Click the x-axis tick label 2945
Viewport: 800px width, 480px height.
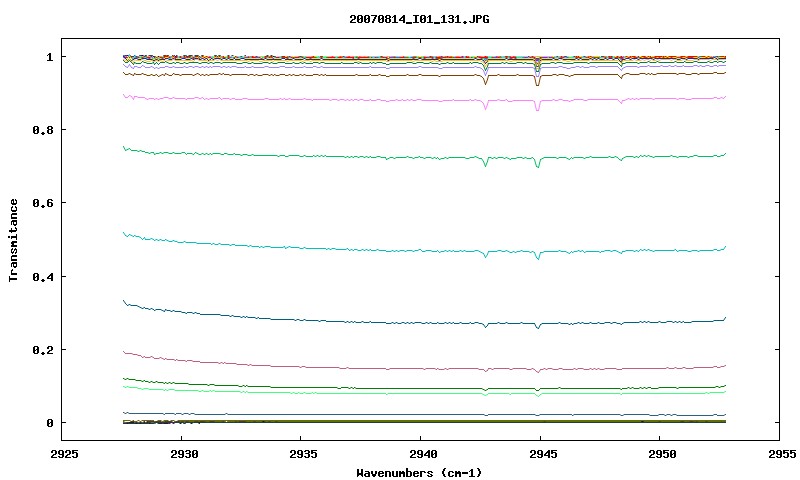coord(542,454)
